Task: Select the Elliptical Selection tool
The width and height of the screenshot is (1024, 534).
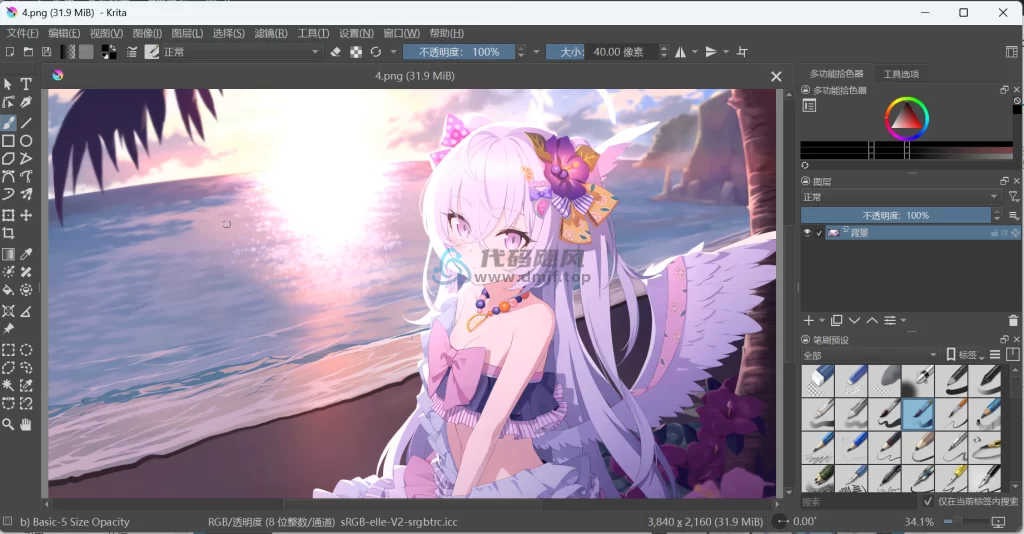Action: 26,350
